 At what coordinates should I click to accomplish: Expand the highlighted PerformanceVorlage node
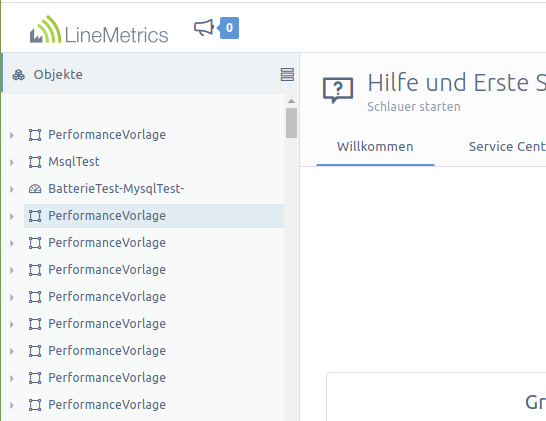tap(12, 216)
